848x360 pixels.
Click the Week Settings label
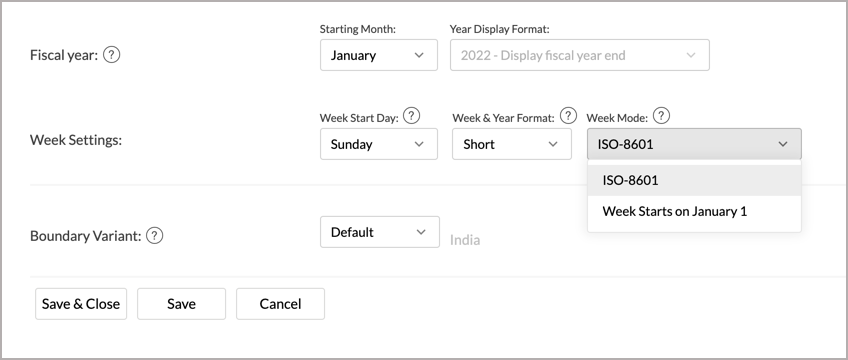76,140
